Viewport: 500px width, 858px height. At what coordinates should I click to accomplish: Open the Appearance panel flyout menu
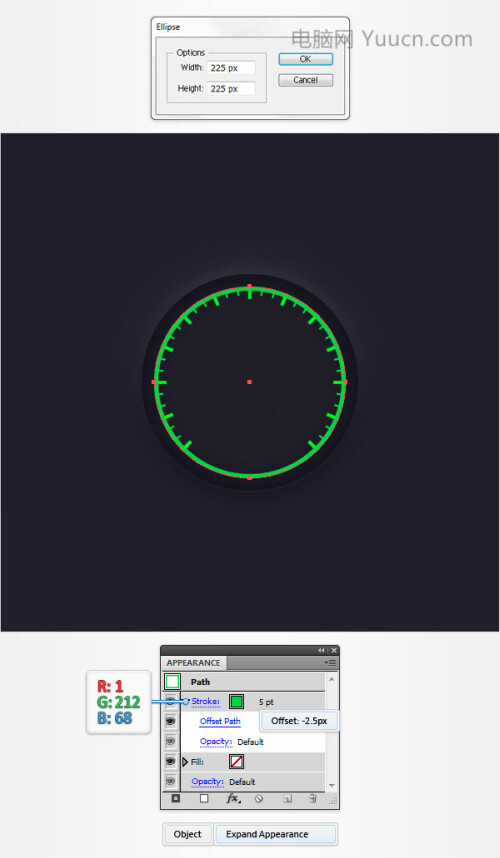click(x=330, y=663)
